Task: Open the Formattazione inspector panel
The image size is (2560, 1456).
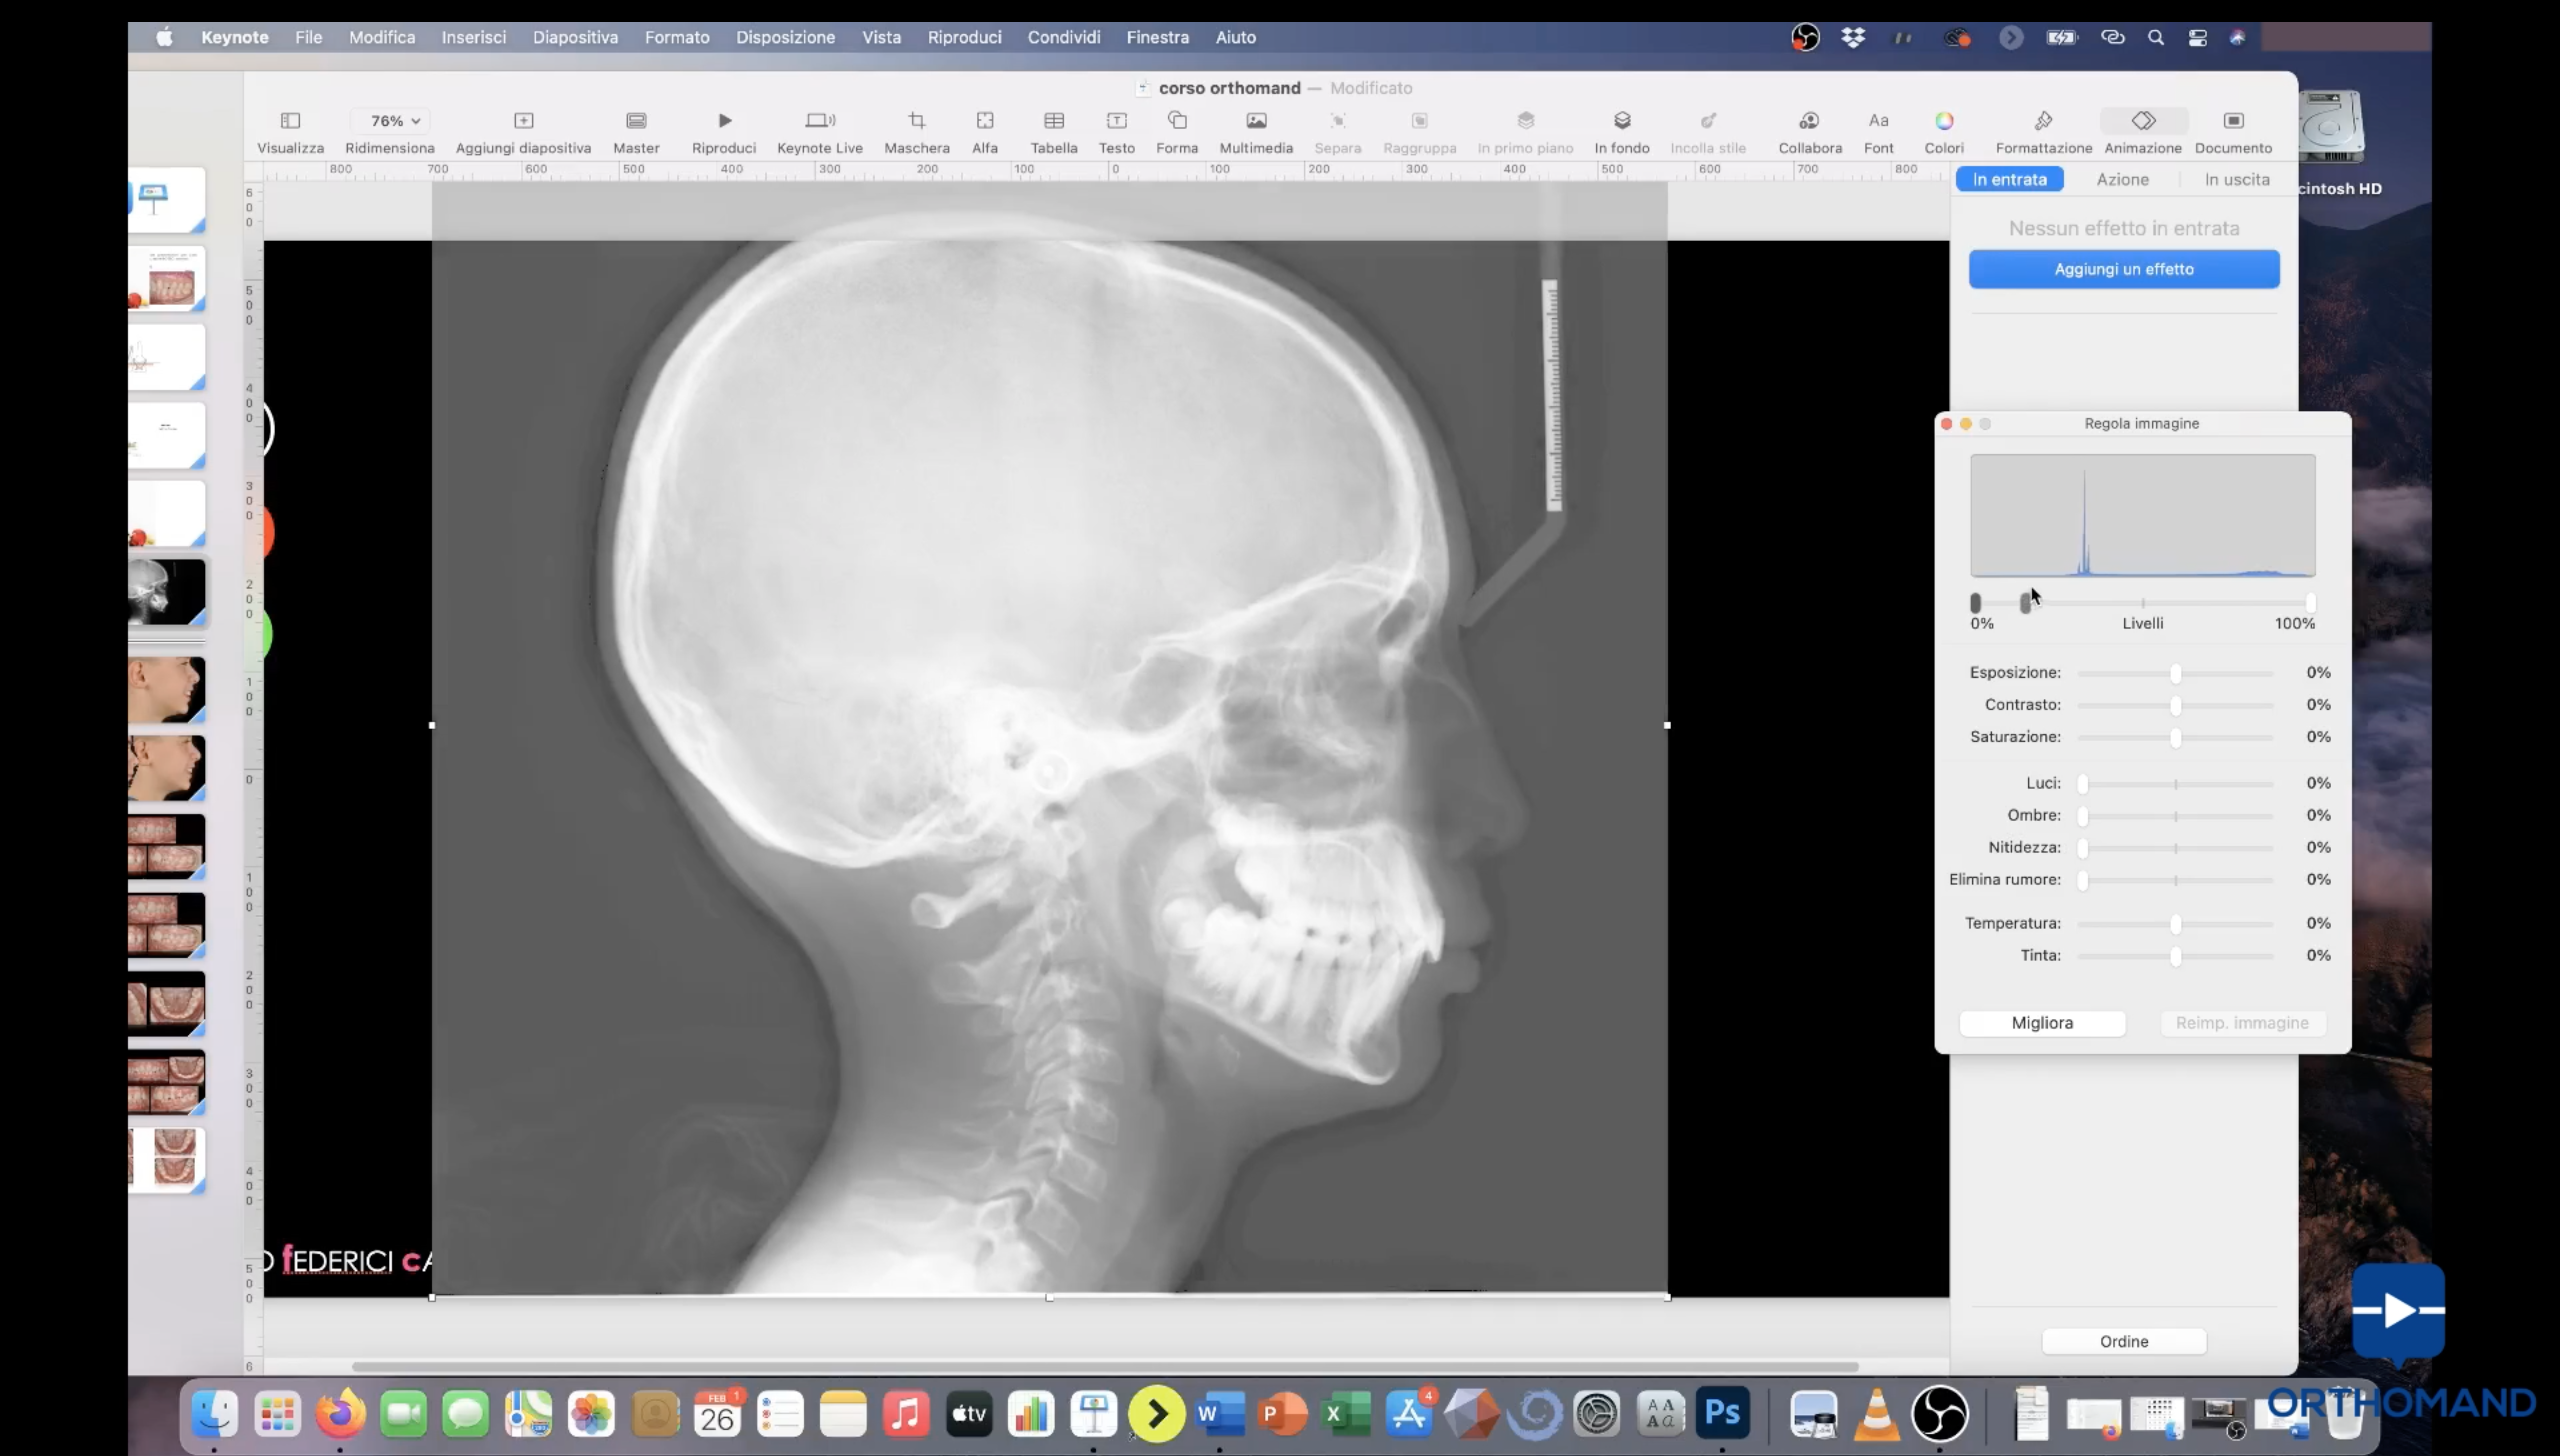Action: click(x=2043, y=121)
